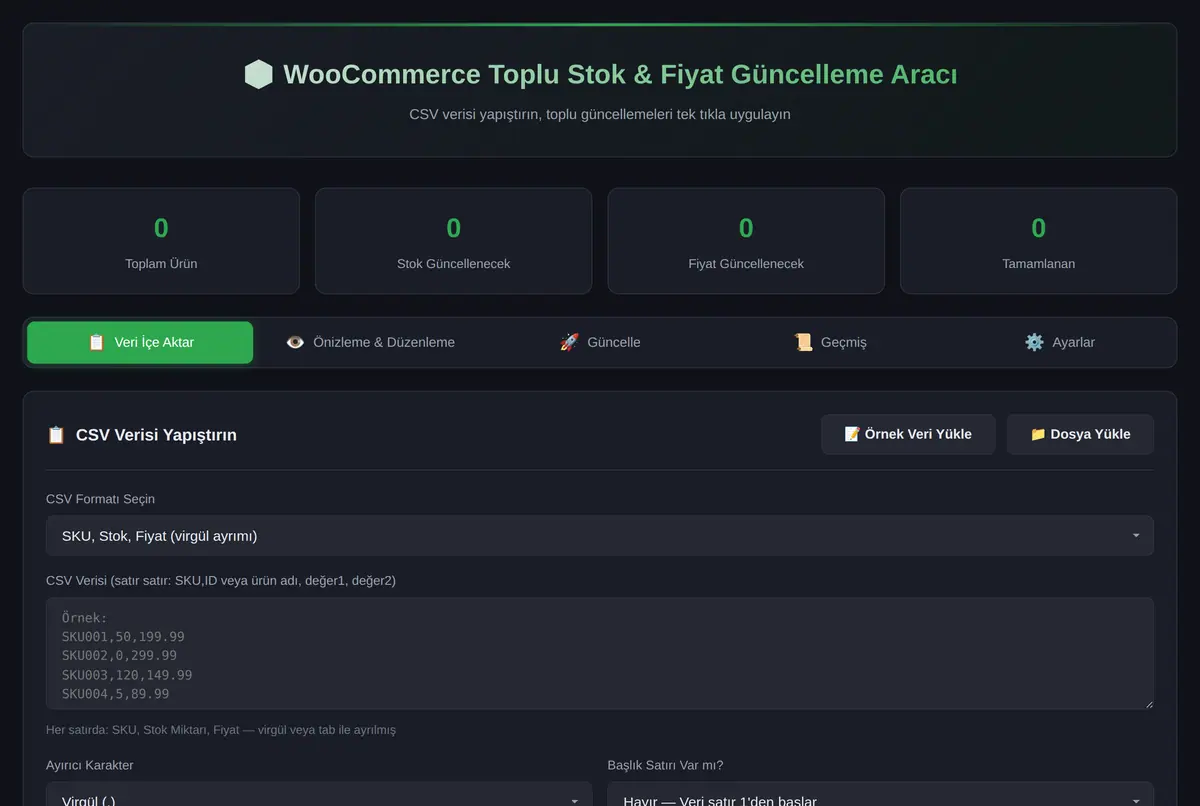Open the Önizleme & Düzenleme tab
This screenshot has height=806, width=1200.
tap(370, 342)
